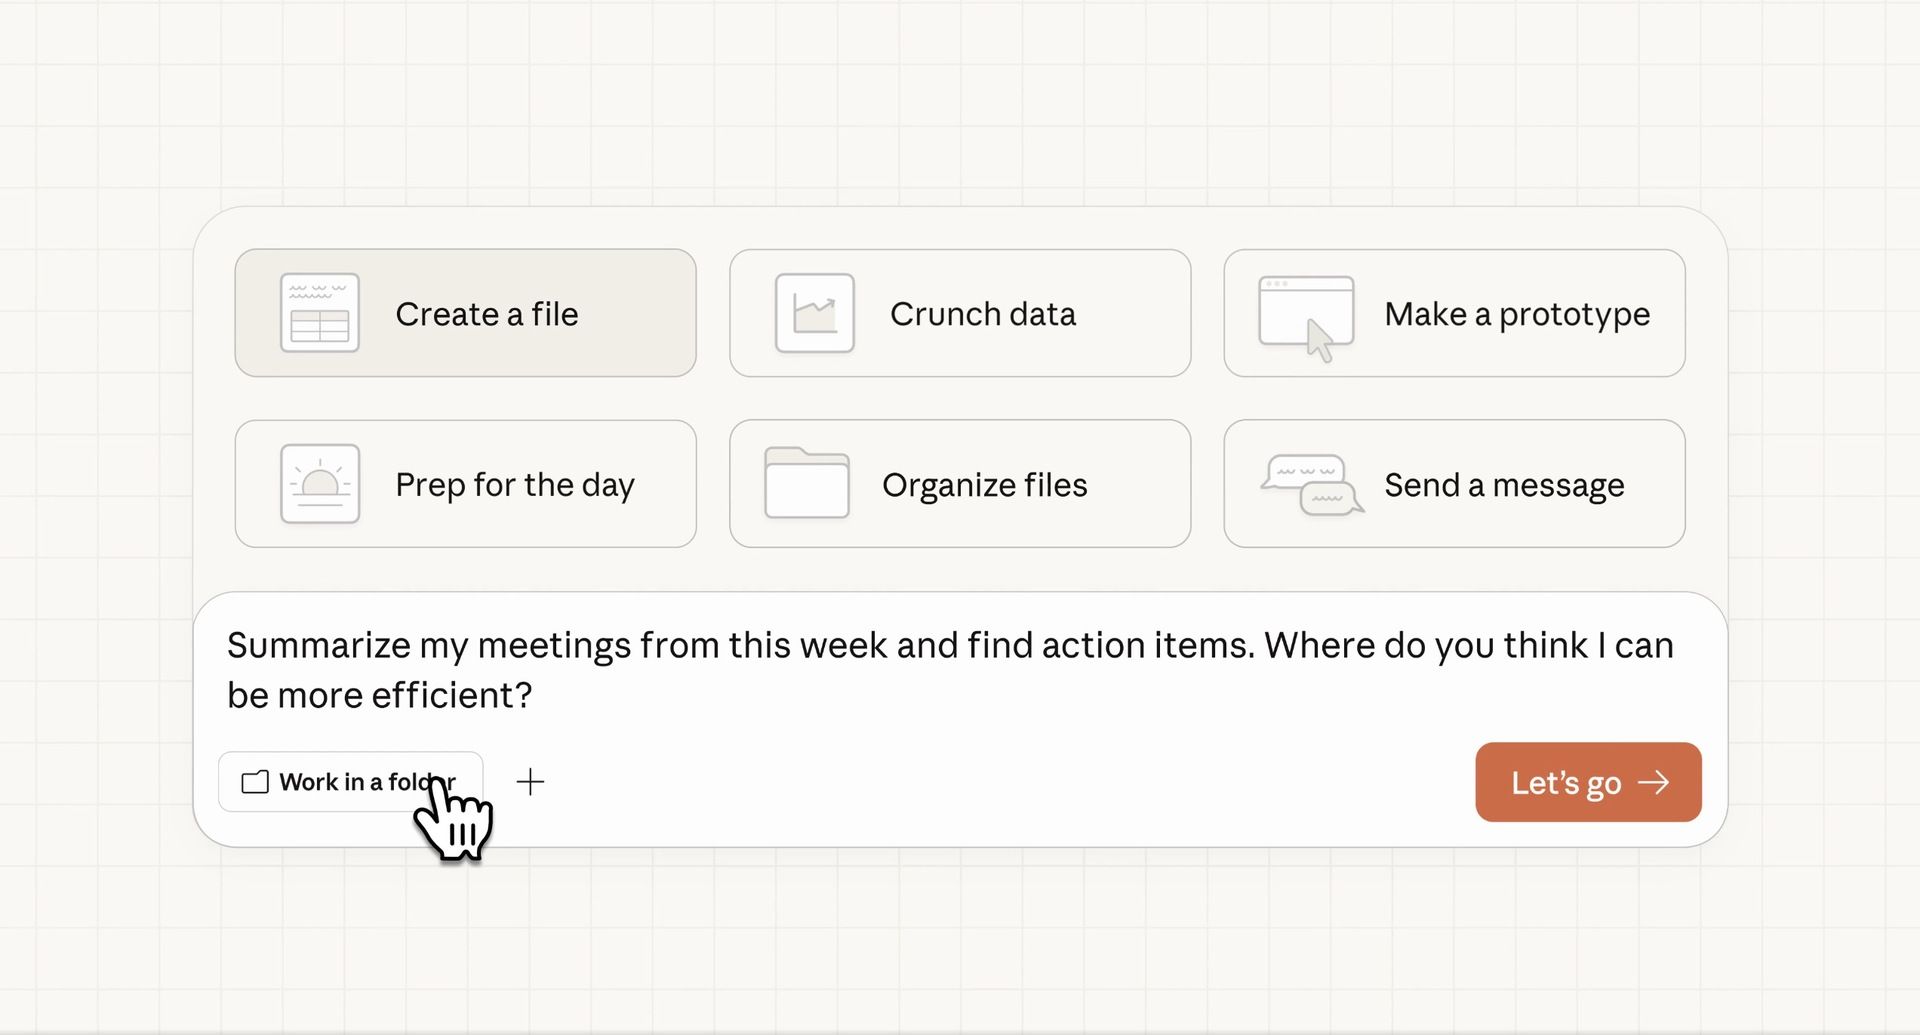This screenshot has height=1035, width=1920.
Task: Click the Prep for the day sunrise icon
Action: pos(320,484)
